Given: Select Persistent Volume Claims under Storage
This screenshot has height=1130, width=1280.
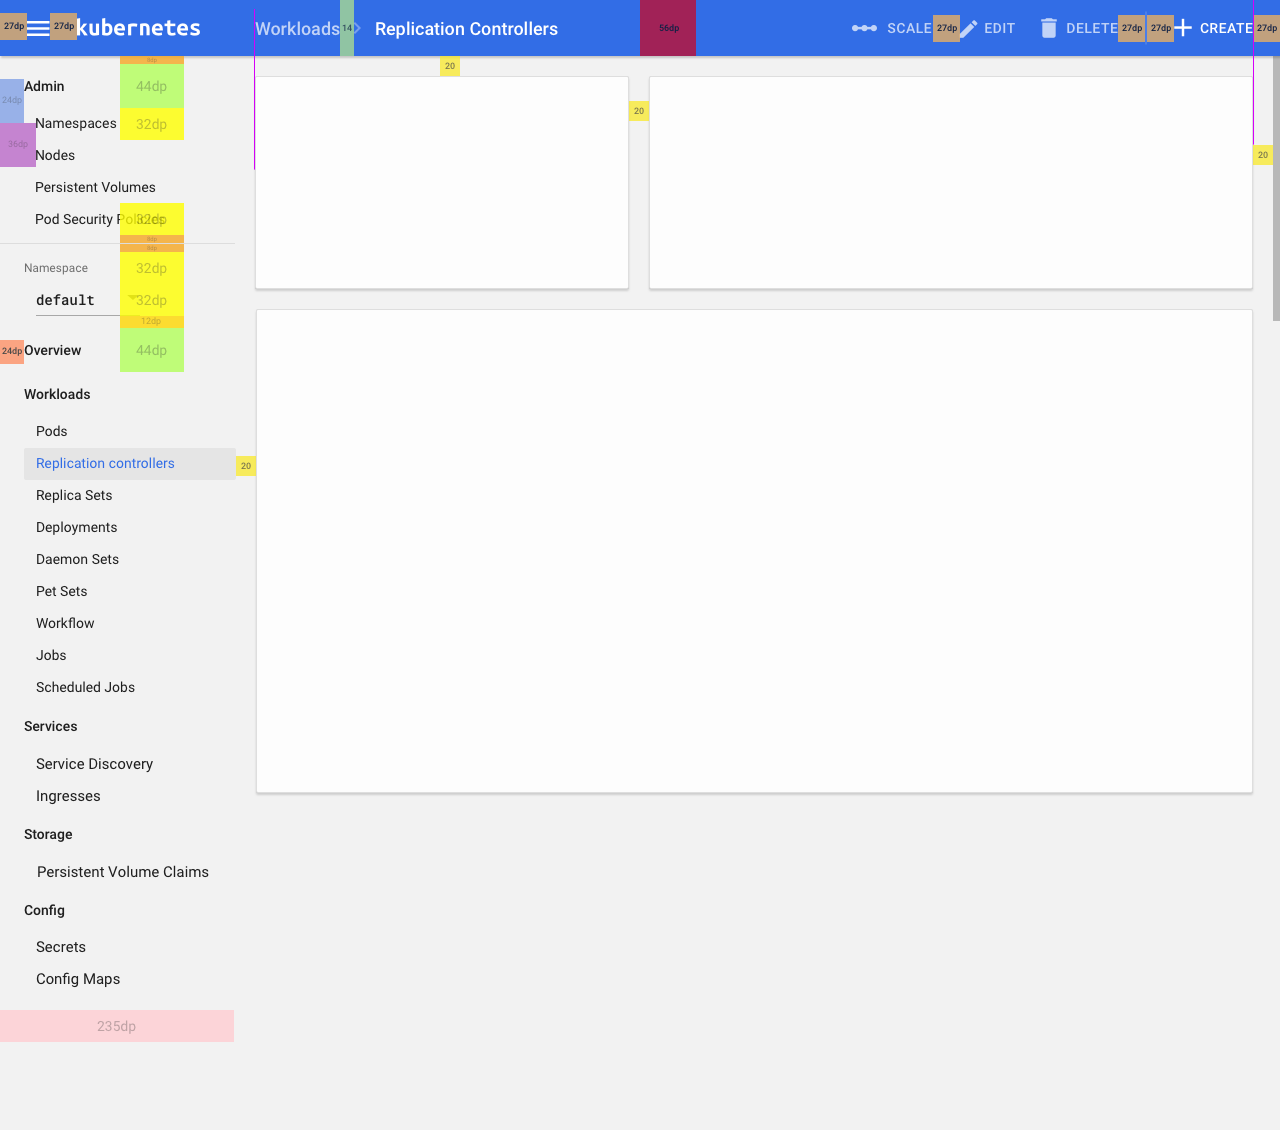Looking at the screenshot, I should point(122,872).
